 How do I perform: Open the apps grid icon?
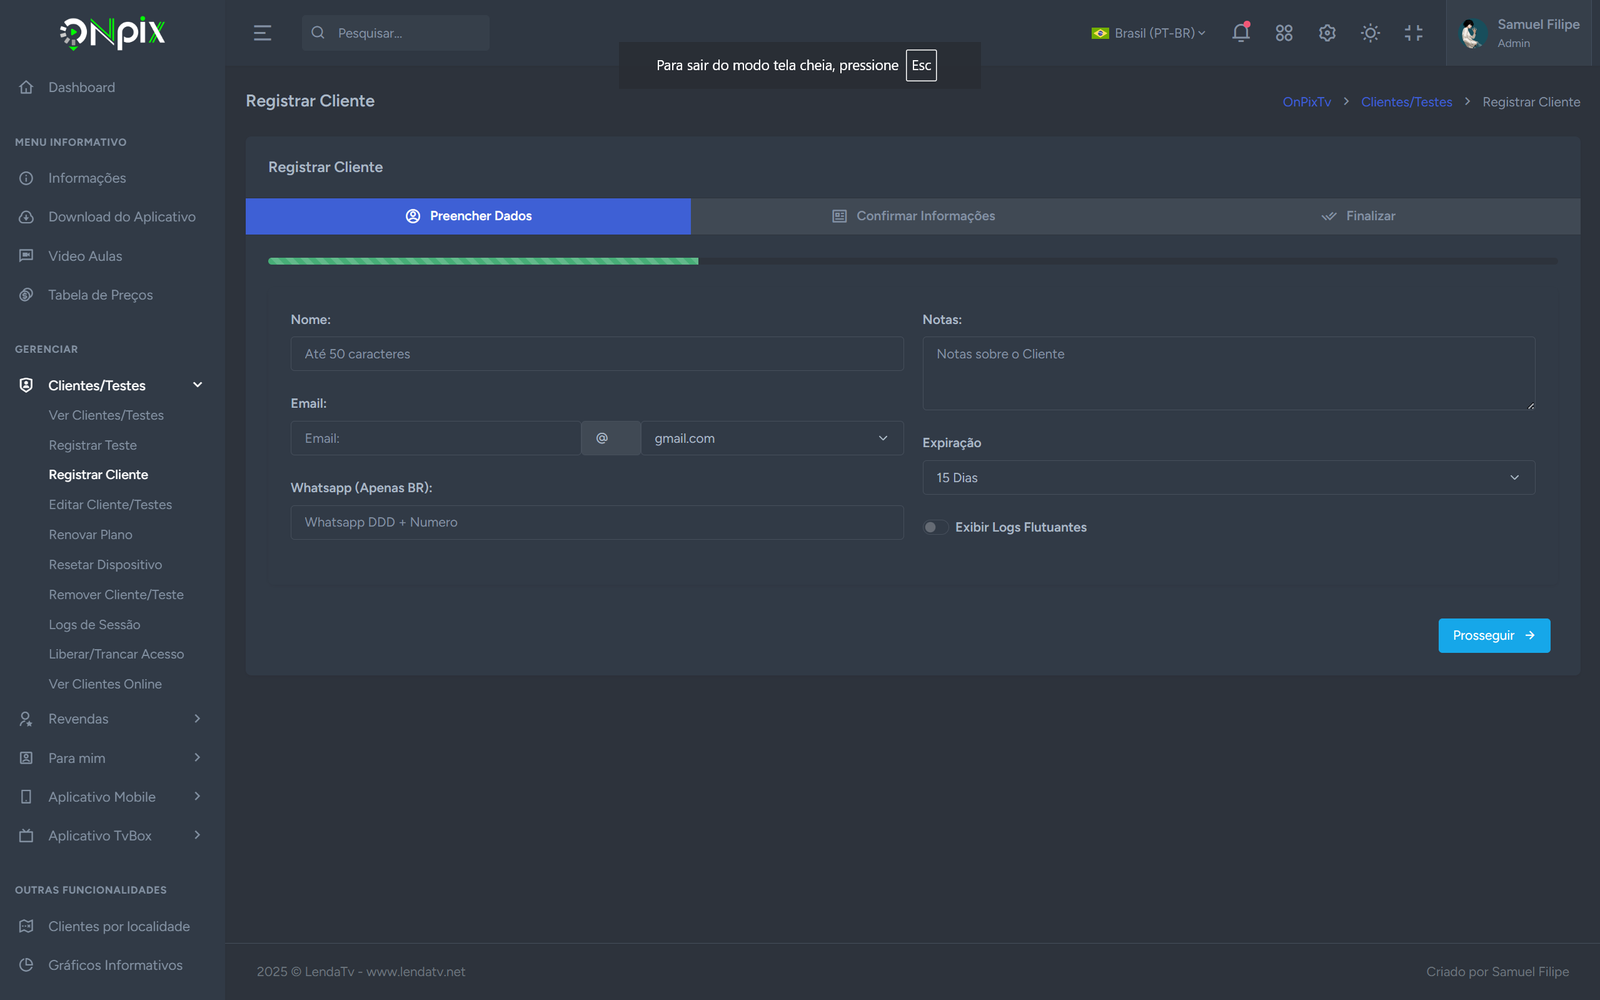(1284, 33)
